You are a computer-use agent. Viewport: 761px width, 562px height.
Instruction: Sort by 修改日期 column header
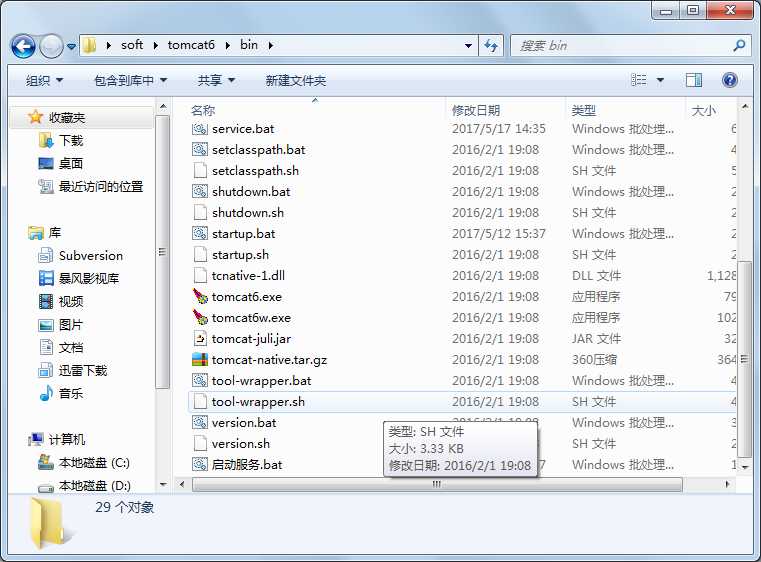pyautogui.click(x=476, y=111)
